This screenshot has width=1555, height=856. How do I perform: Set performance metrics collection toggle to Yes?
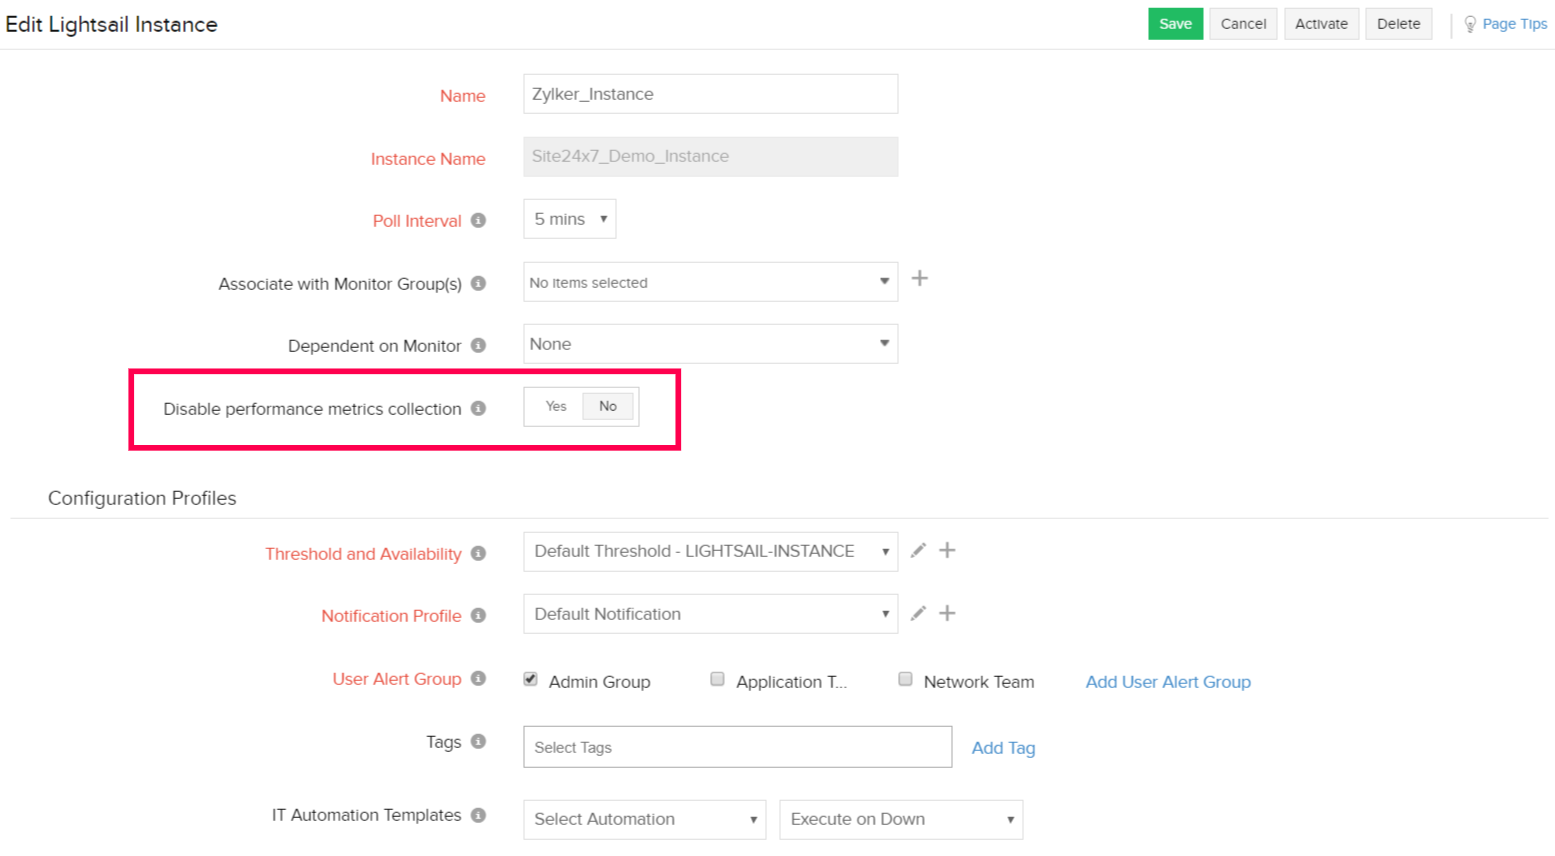pyautogui.click(x=556, y=406)
